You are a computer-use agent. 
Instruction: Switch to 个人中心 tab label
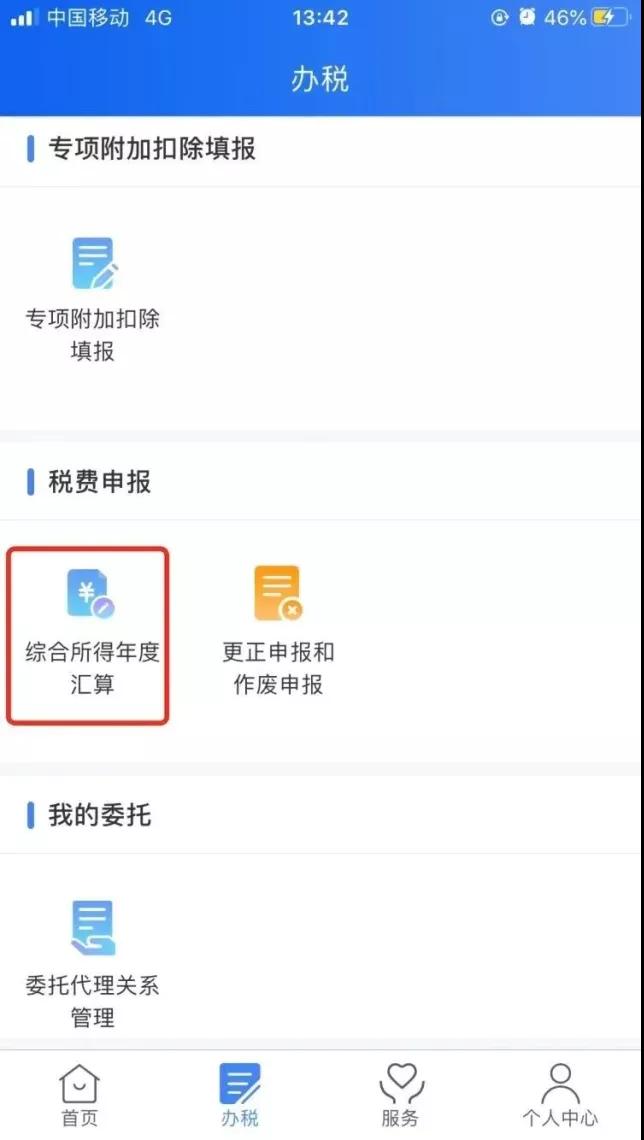(x=560, y=1117)
